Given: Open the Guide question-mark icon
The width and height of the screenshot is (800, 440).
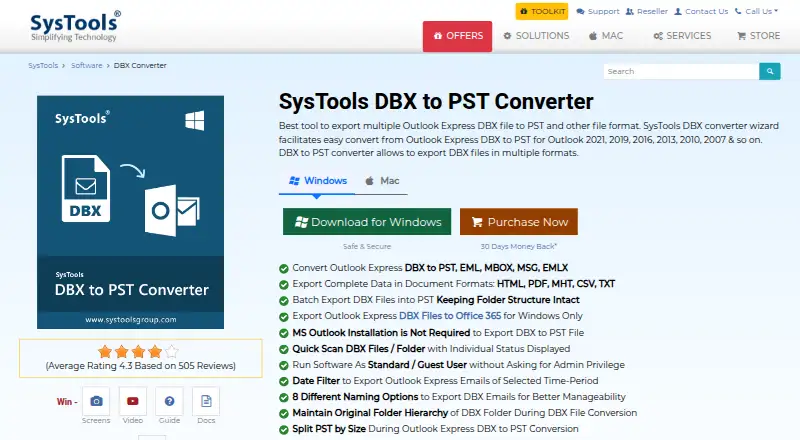Looking at the screenshot, I should click(x=169, y=401).
